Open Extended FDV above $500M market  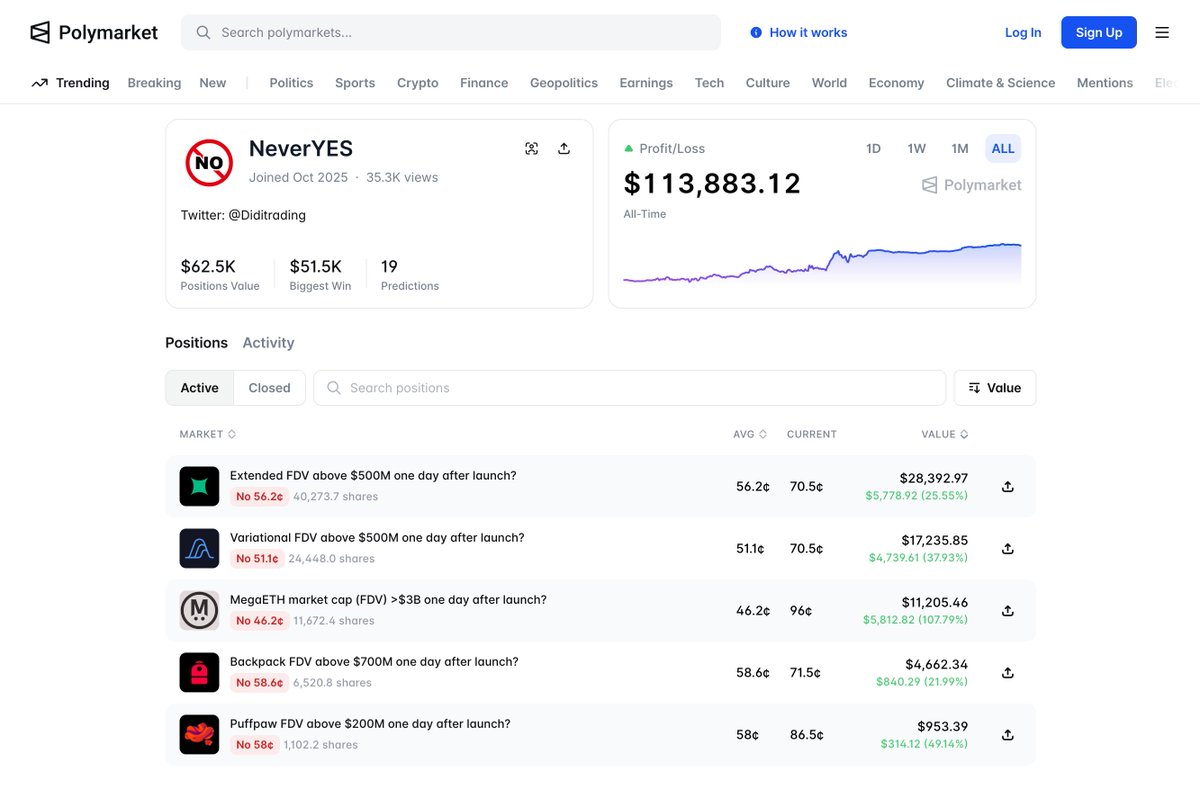tap(373, 475)
